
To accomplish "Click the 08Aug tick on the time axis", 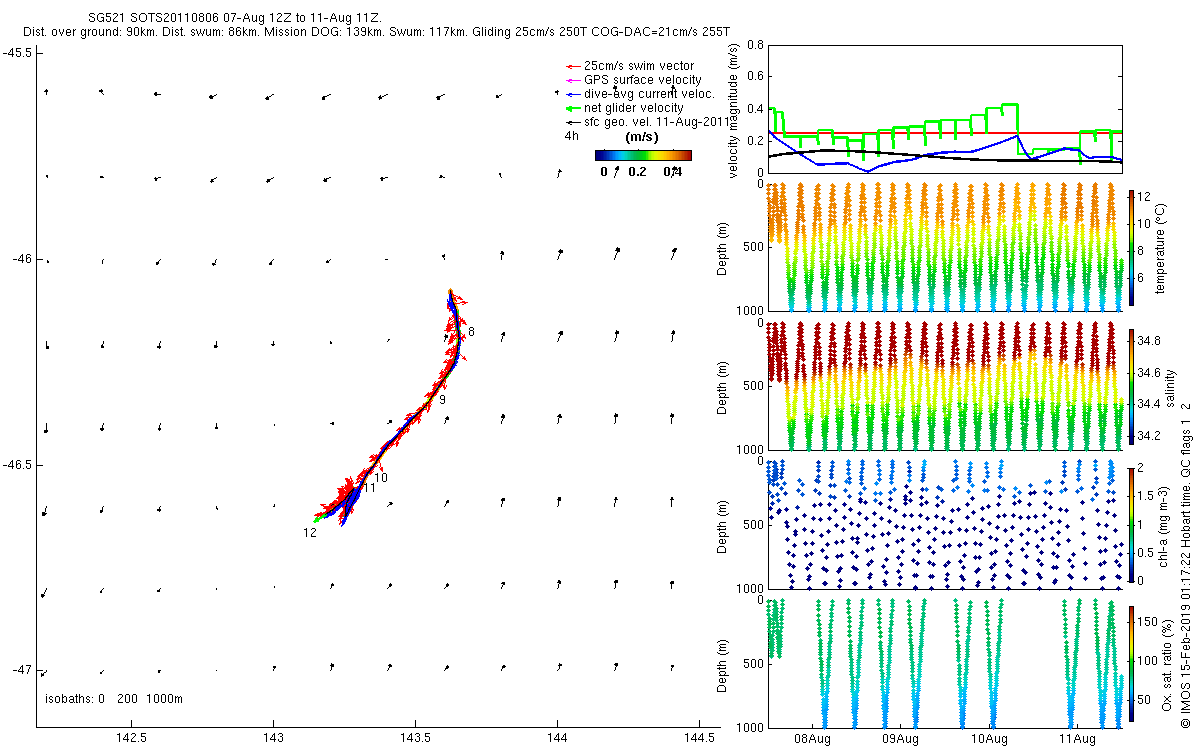I will click(x=812, y=739).
